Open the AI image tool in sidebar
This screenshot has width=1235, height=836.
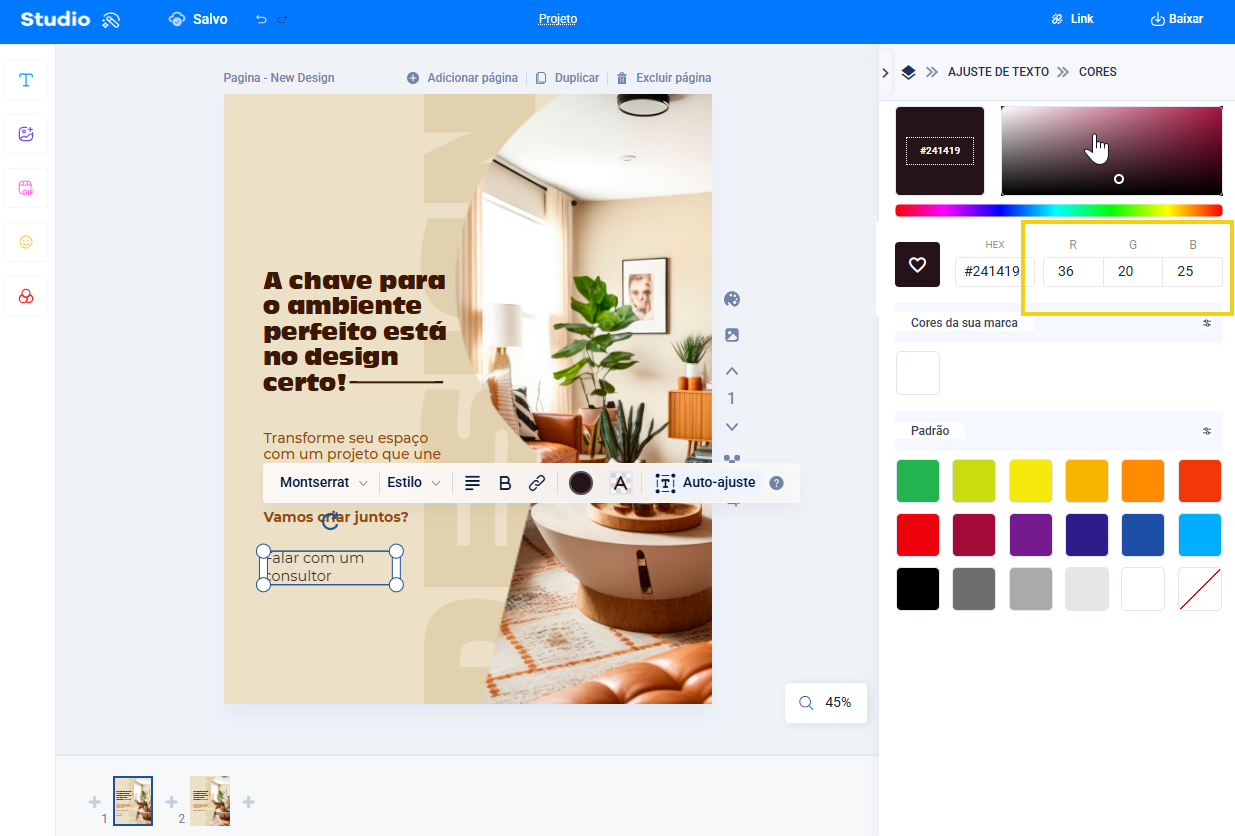point(26,134)
